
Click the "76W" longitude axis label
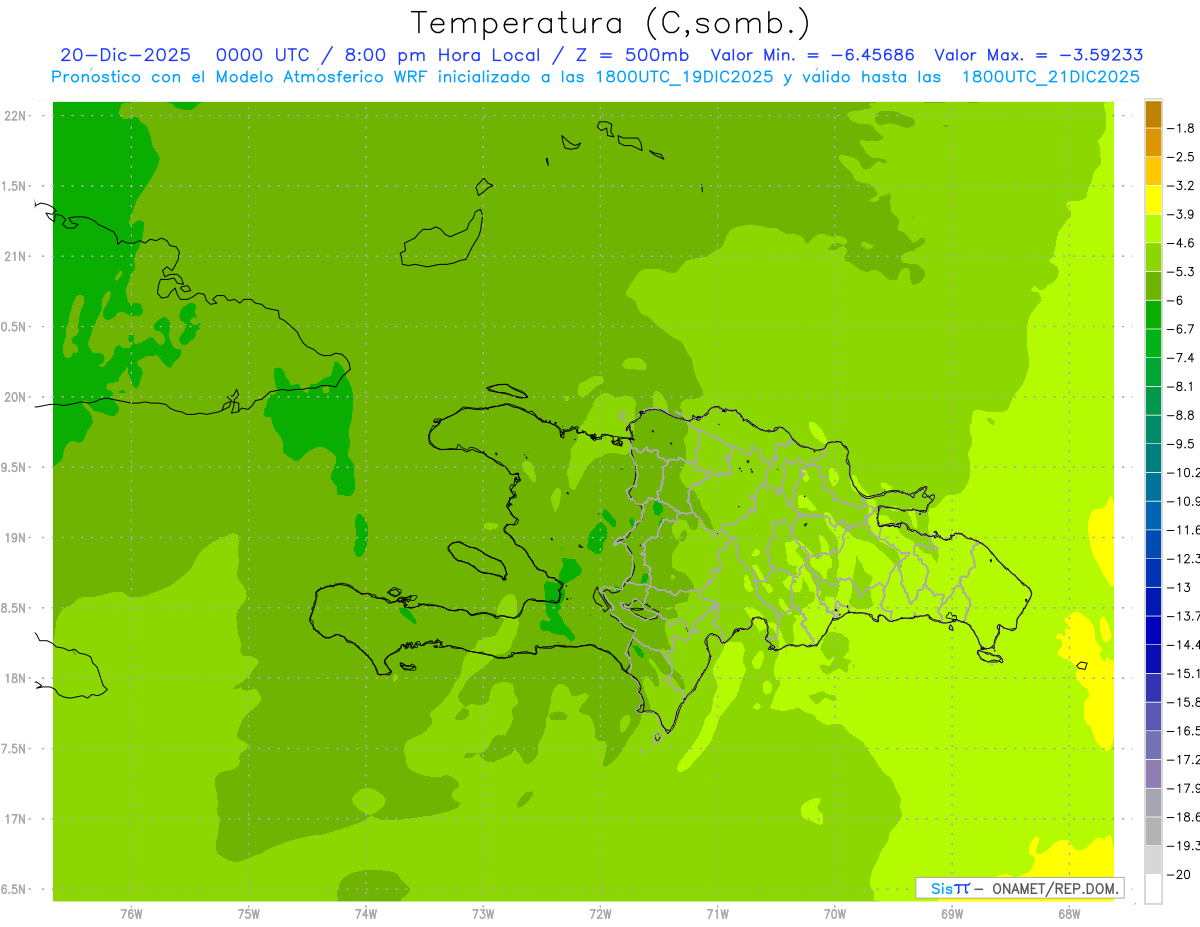click(x=131, y=912)
